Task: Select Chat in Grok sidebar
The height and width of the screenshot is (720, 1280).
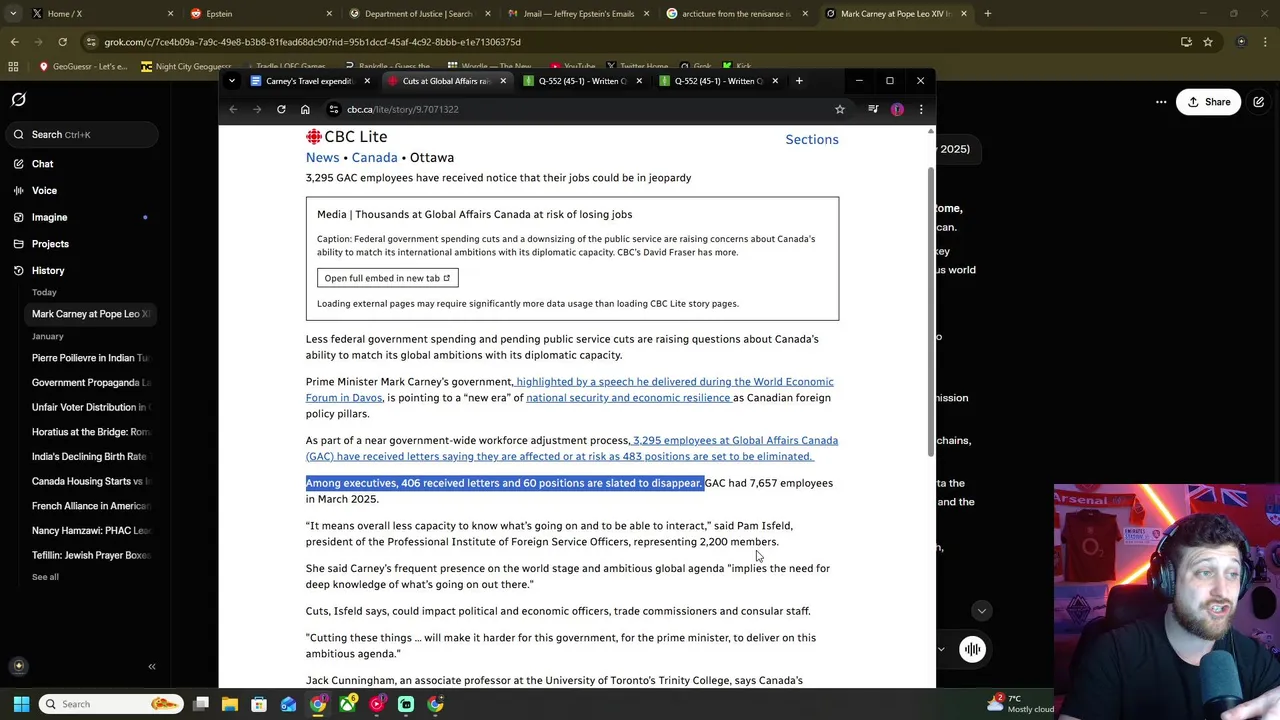Action: tap(42, 164)
